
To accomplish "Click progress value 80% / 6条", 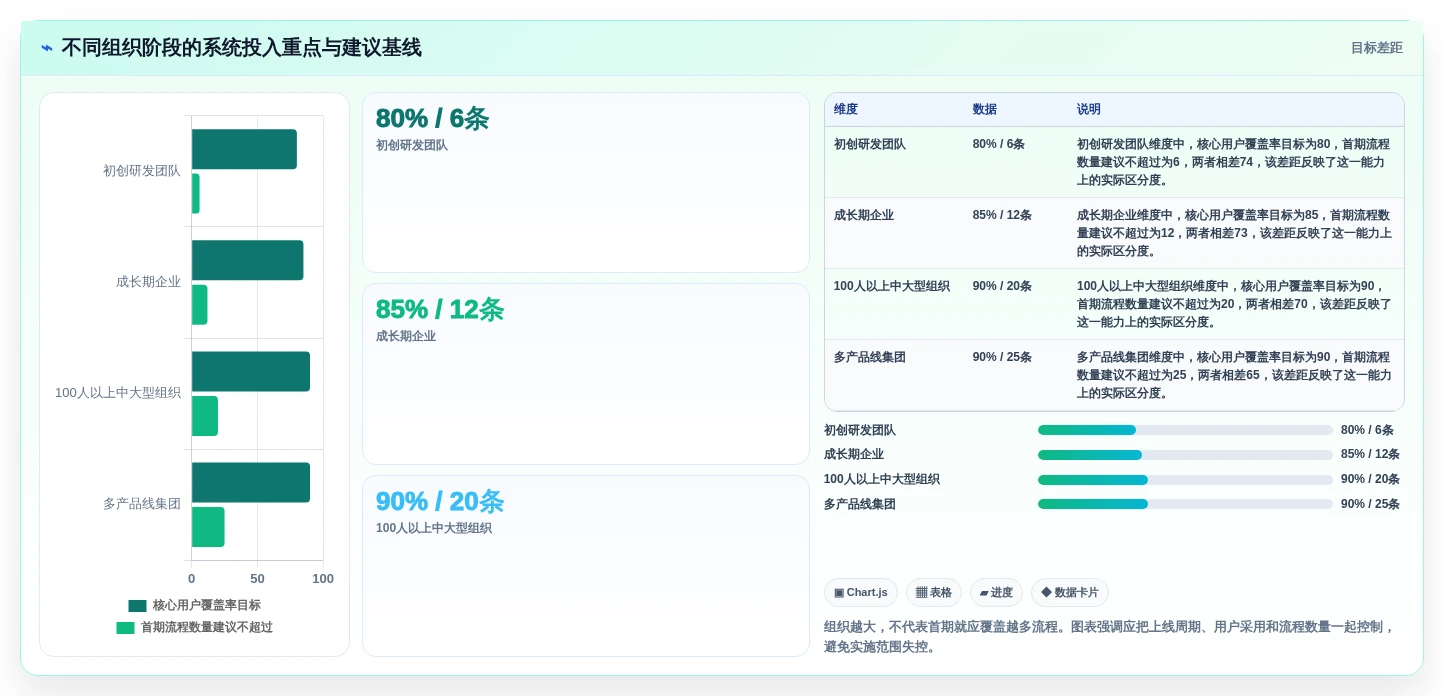I will pyautogui.click(x=1367, y=430).
